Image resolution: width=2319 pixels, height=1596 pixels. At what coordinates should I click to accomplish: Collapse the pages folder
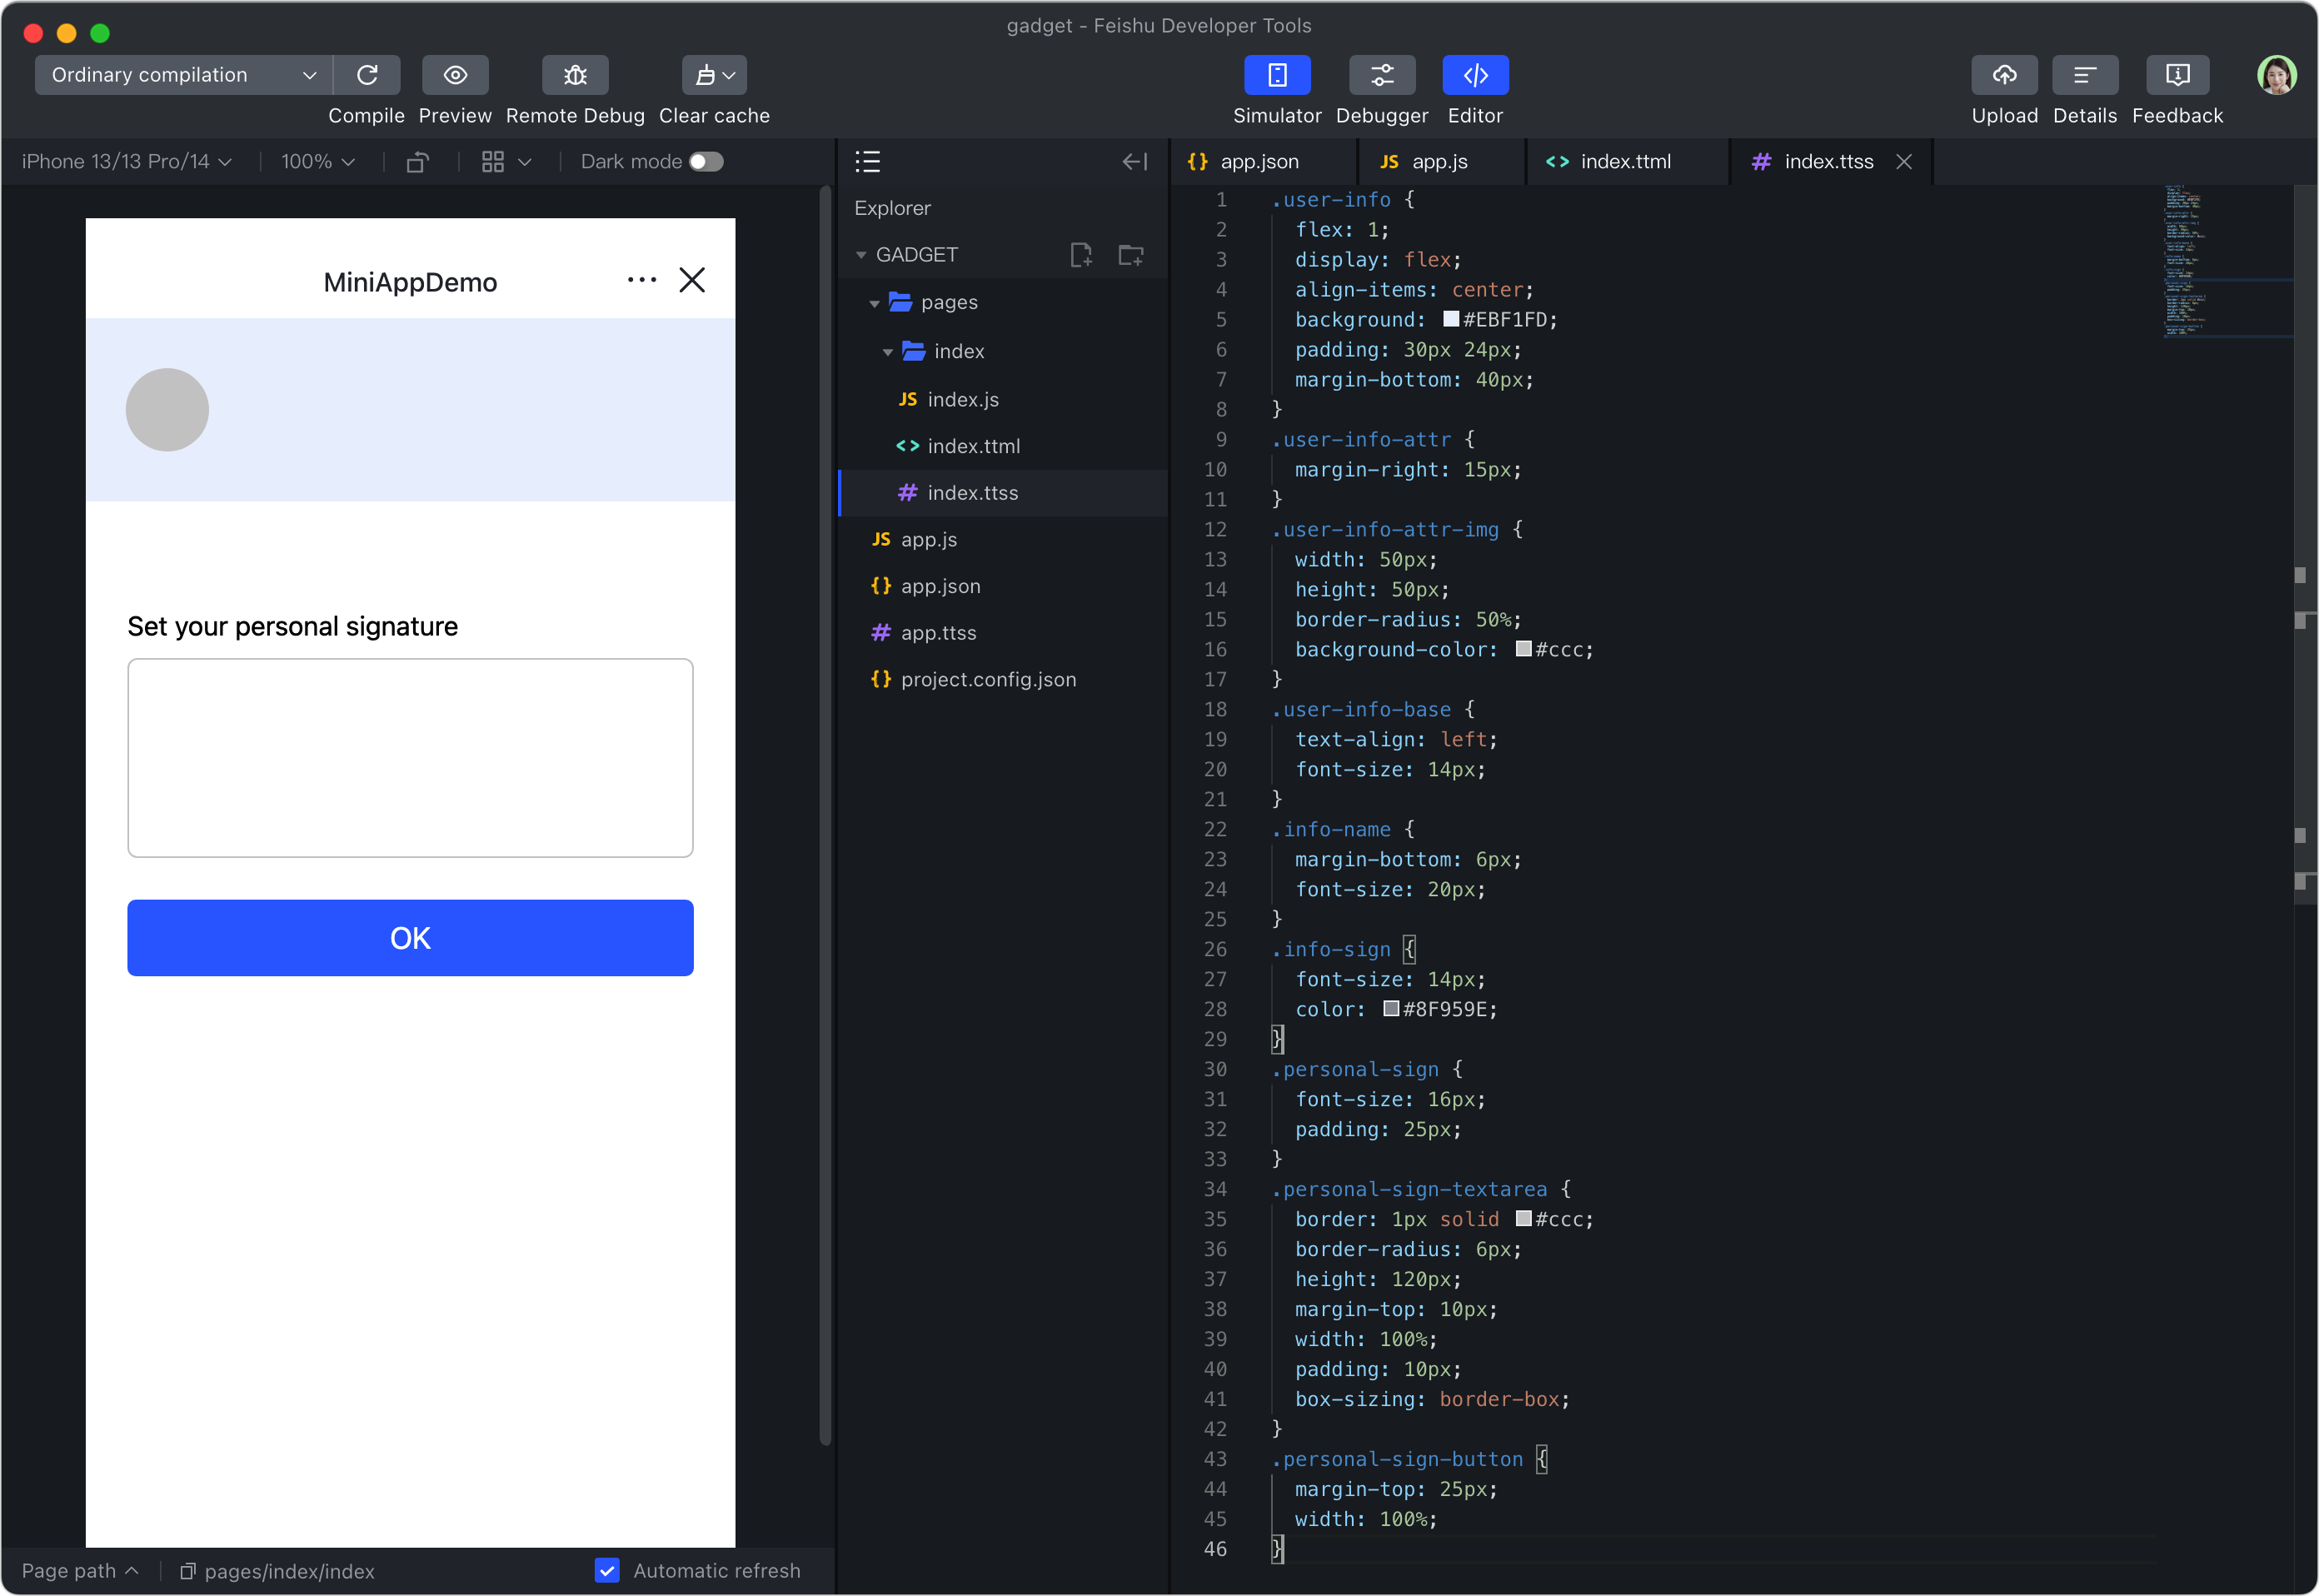click(874, 303)
